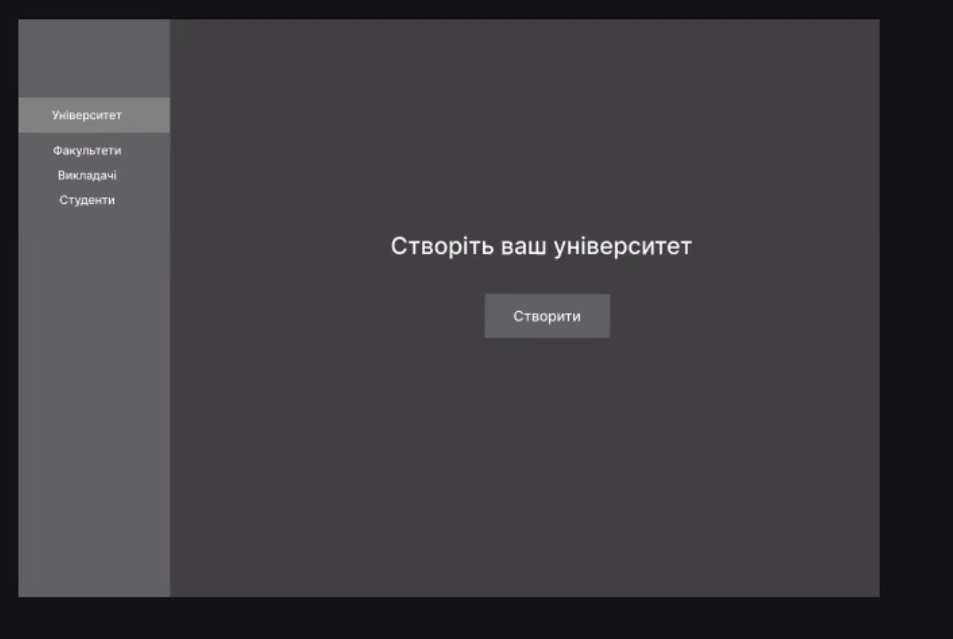Click empty sidebar area below Студенти
Image resolution: width=953 pixels, height=639 pixels.
click(x=93, y=400)
